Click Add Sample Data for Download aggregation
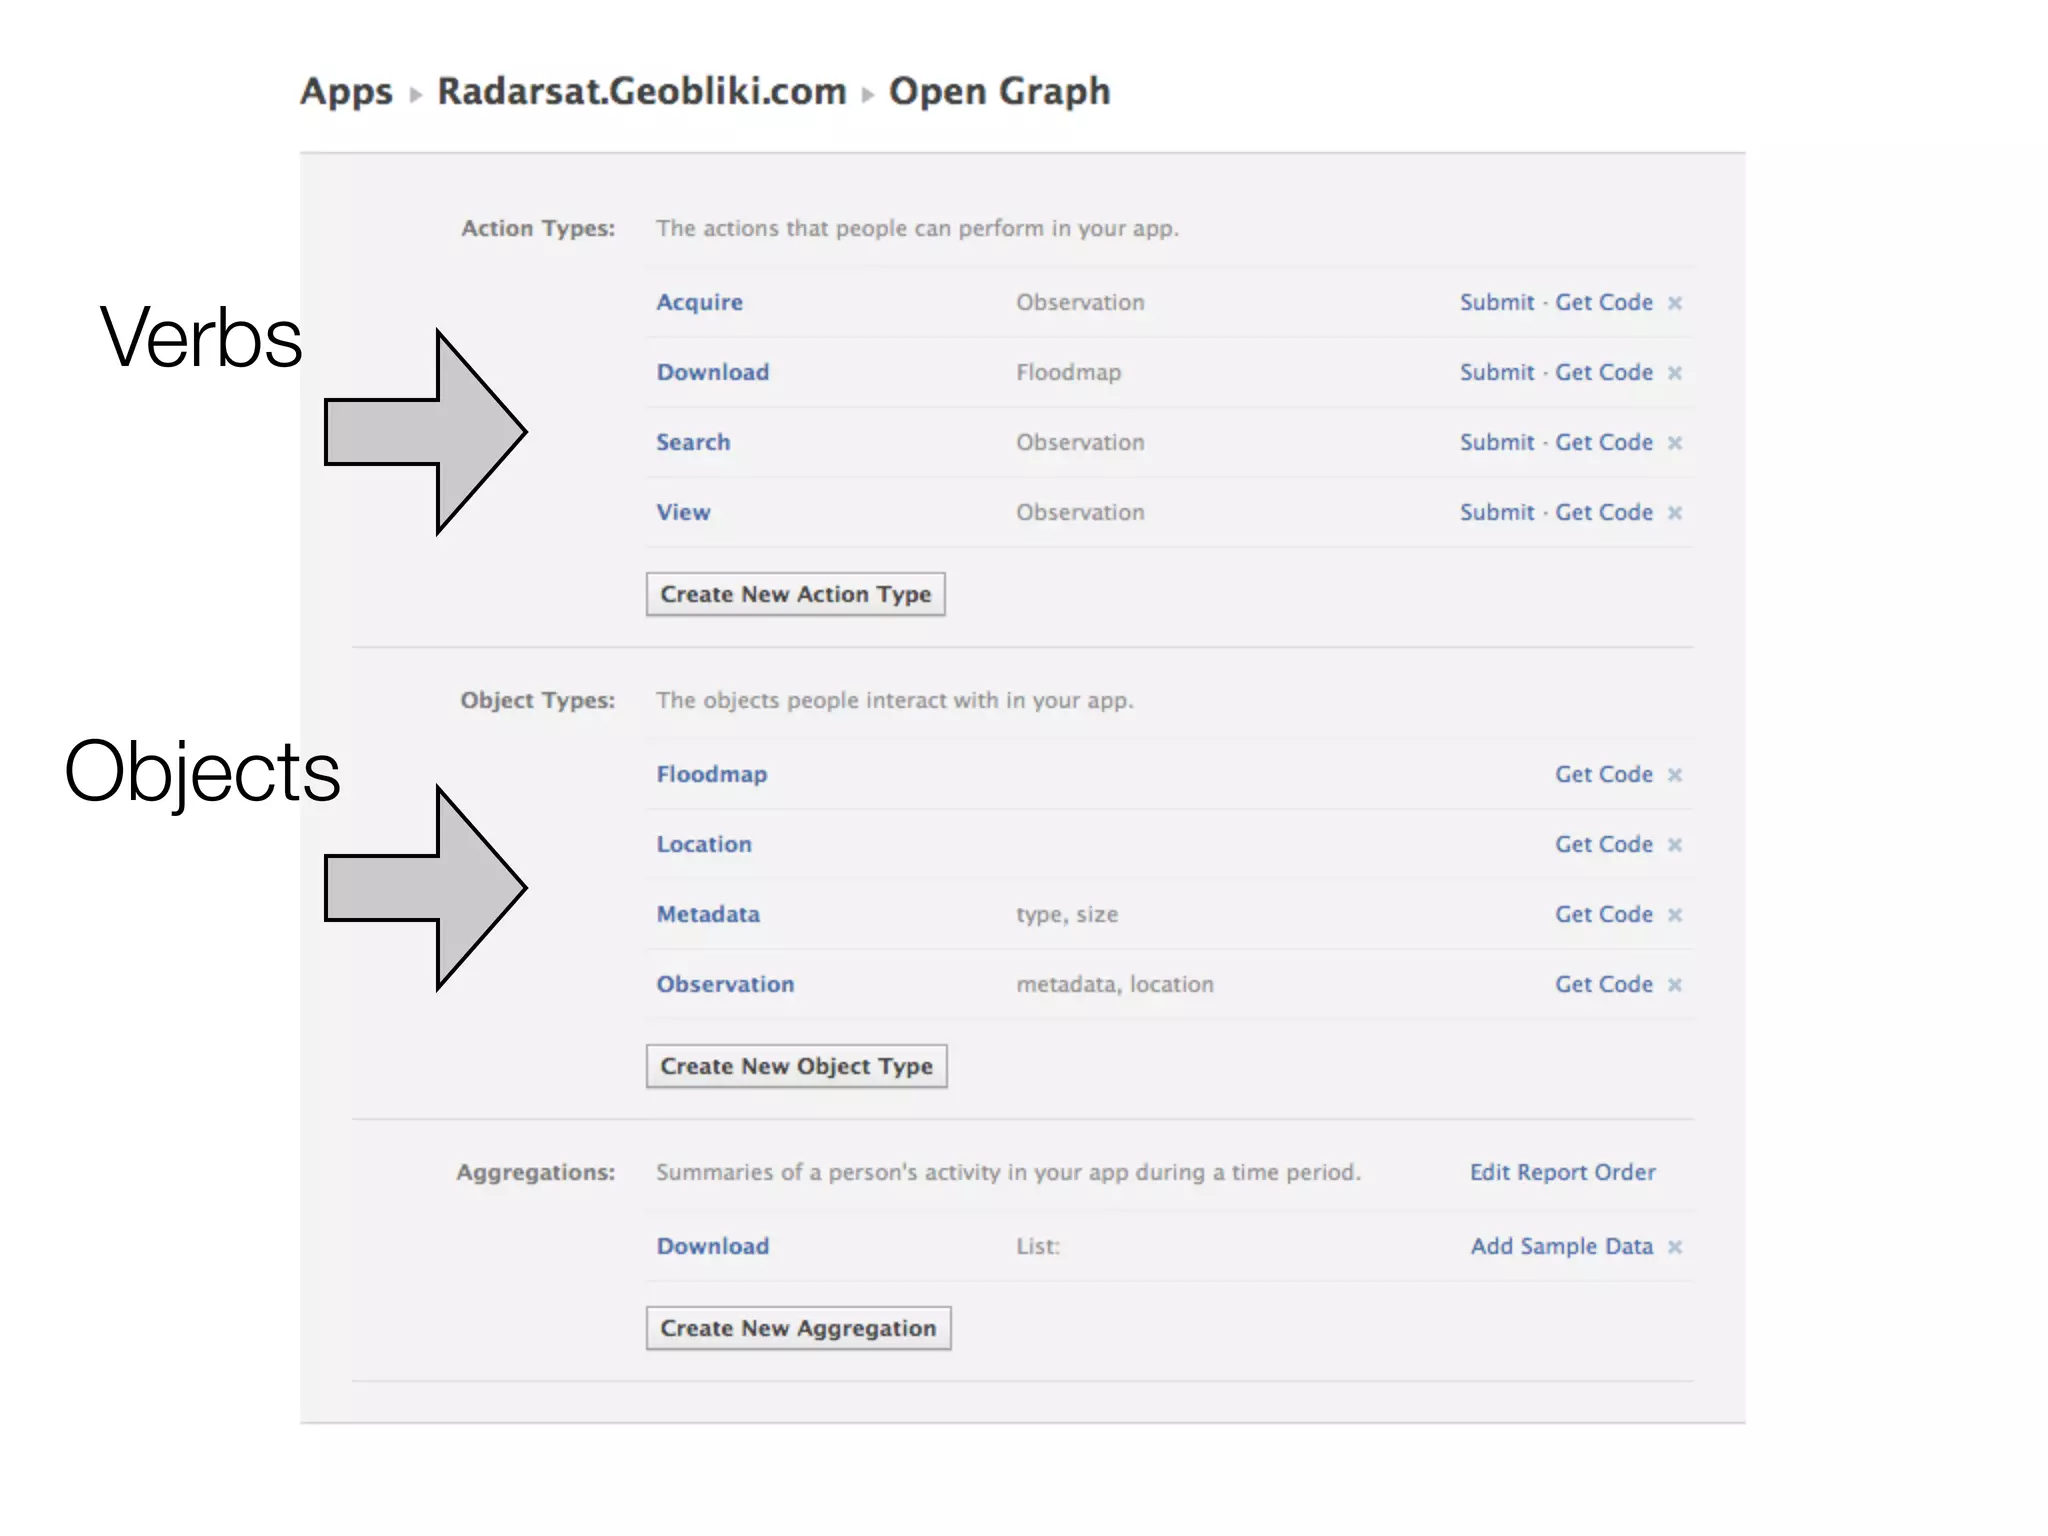The image size is (2048, 1536). 1561,1246
